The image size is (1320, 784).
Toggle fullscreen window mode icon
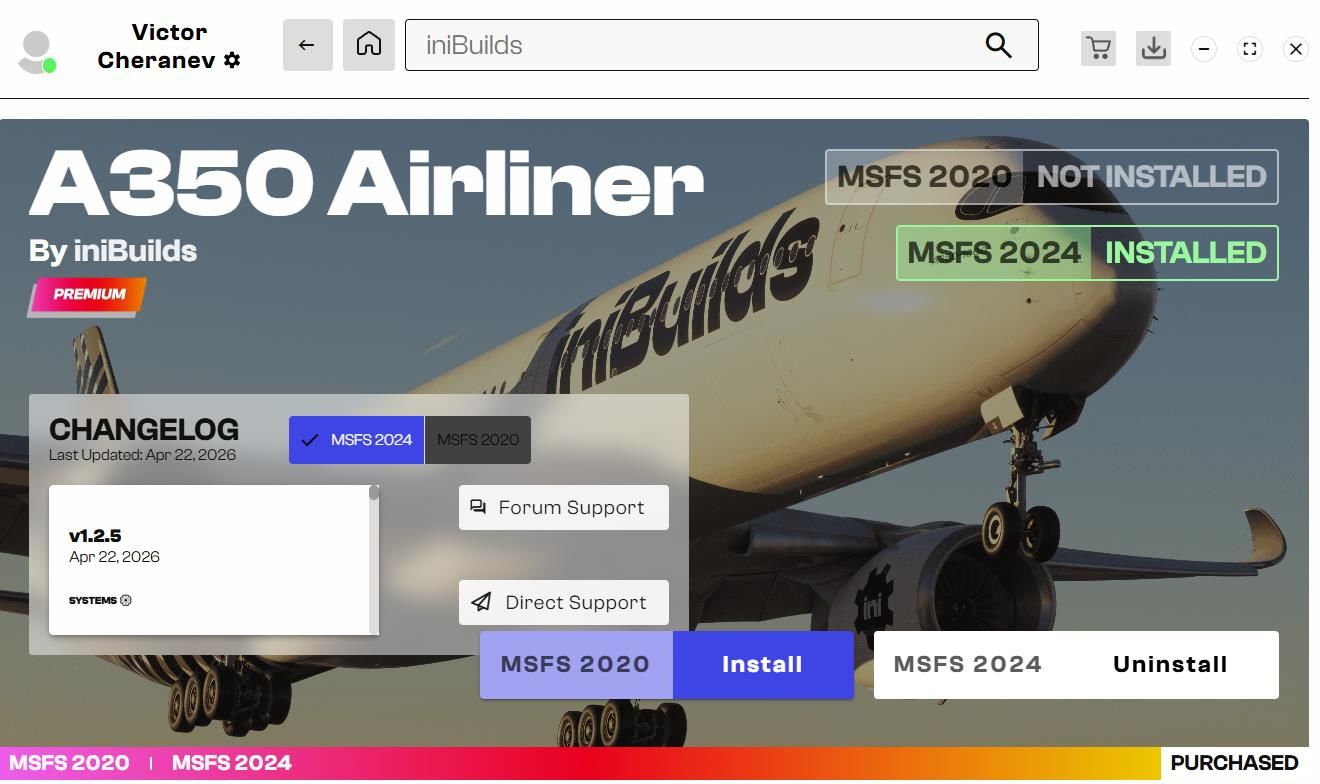tap(1250, 49)
